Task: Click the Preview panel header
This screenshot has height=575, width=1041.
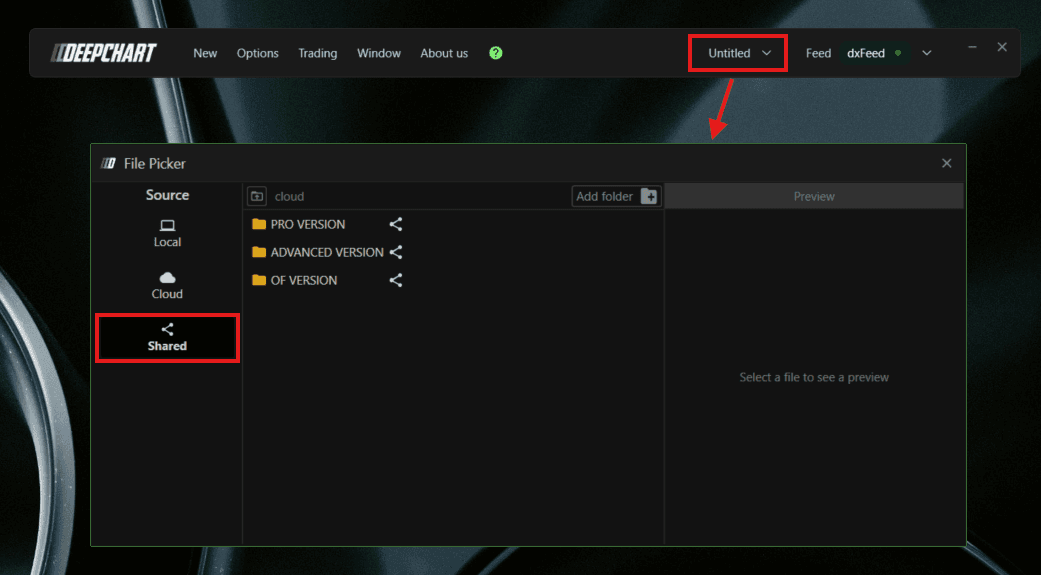Action: tap(814, 197)
